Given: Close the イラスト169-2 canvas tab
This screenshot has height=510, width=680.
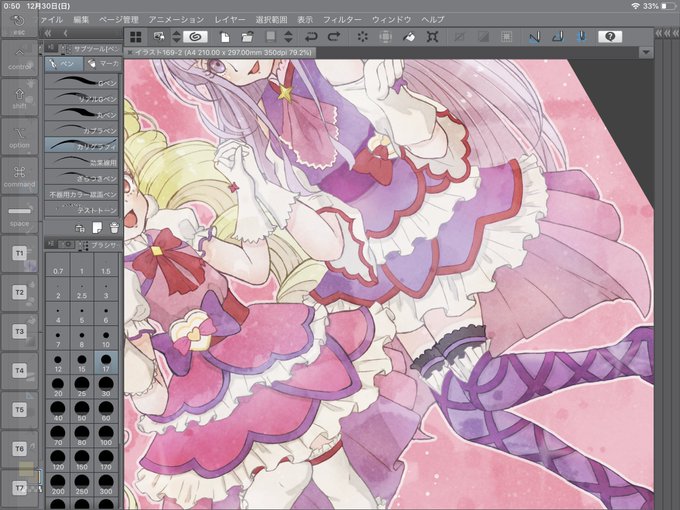Looking at the screenshot, I should (129, 52).
